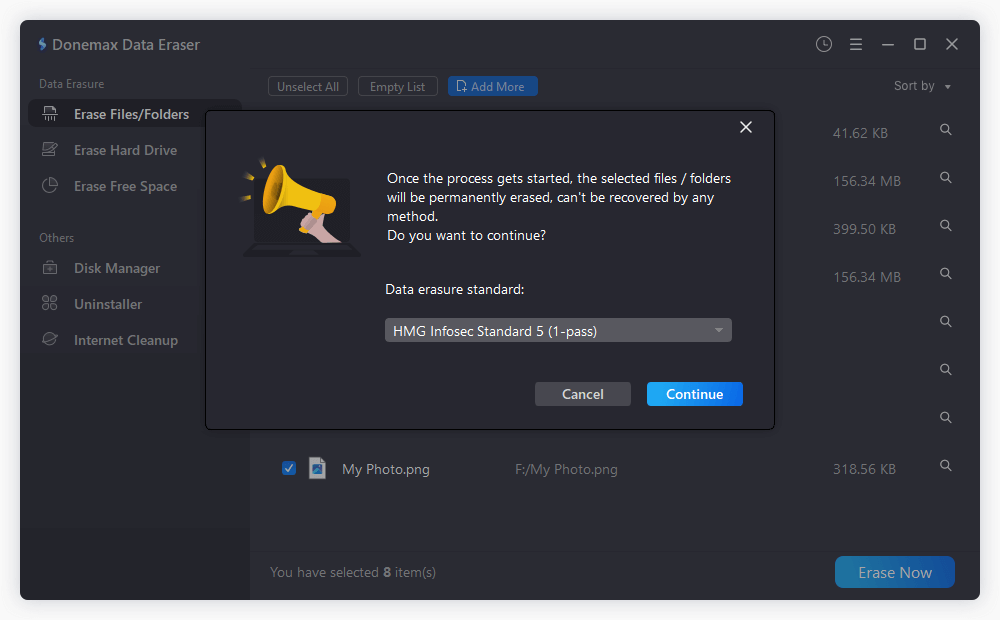Click the clock history icon in the titlebar

(824, 44)
